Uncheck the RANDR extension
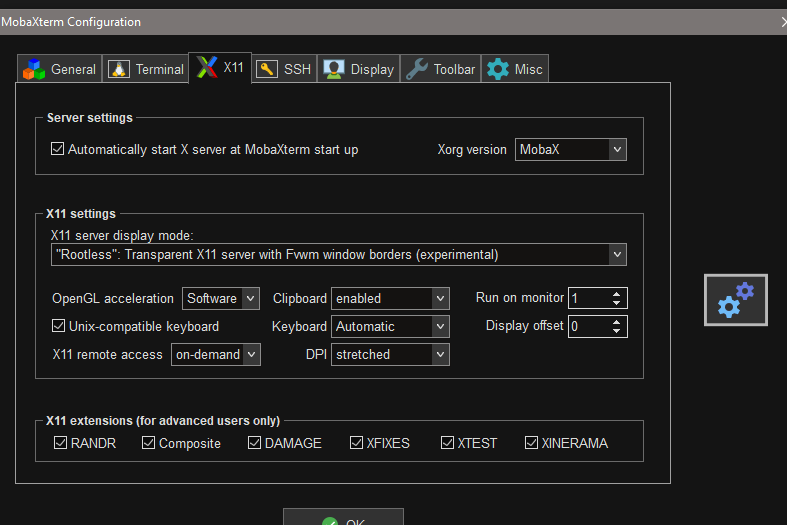Viewport: 787px width, 525px height. 59,443
